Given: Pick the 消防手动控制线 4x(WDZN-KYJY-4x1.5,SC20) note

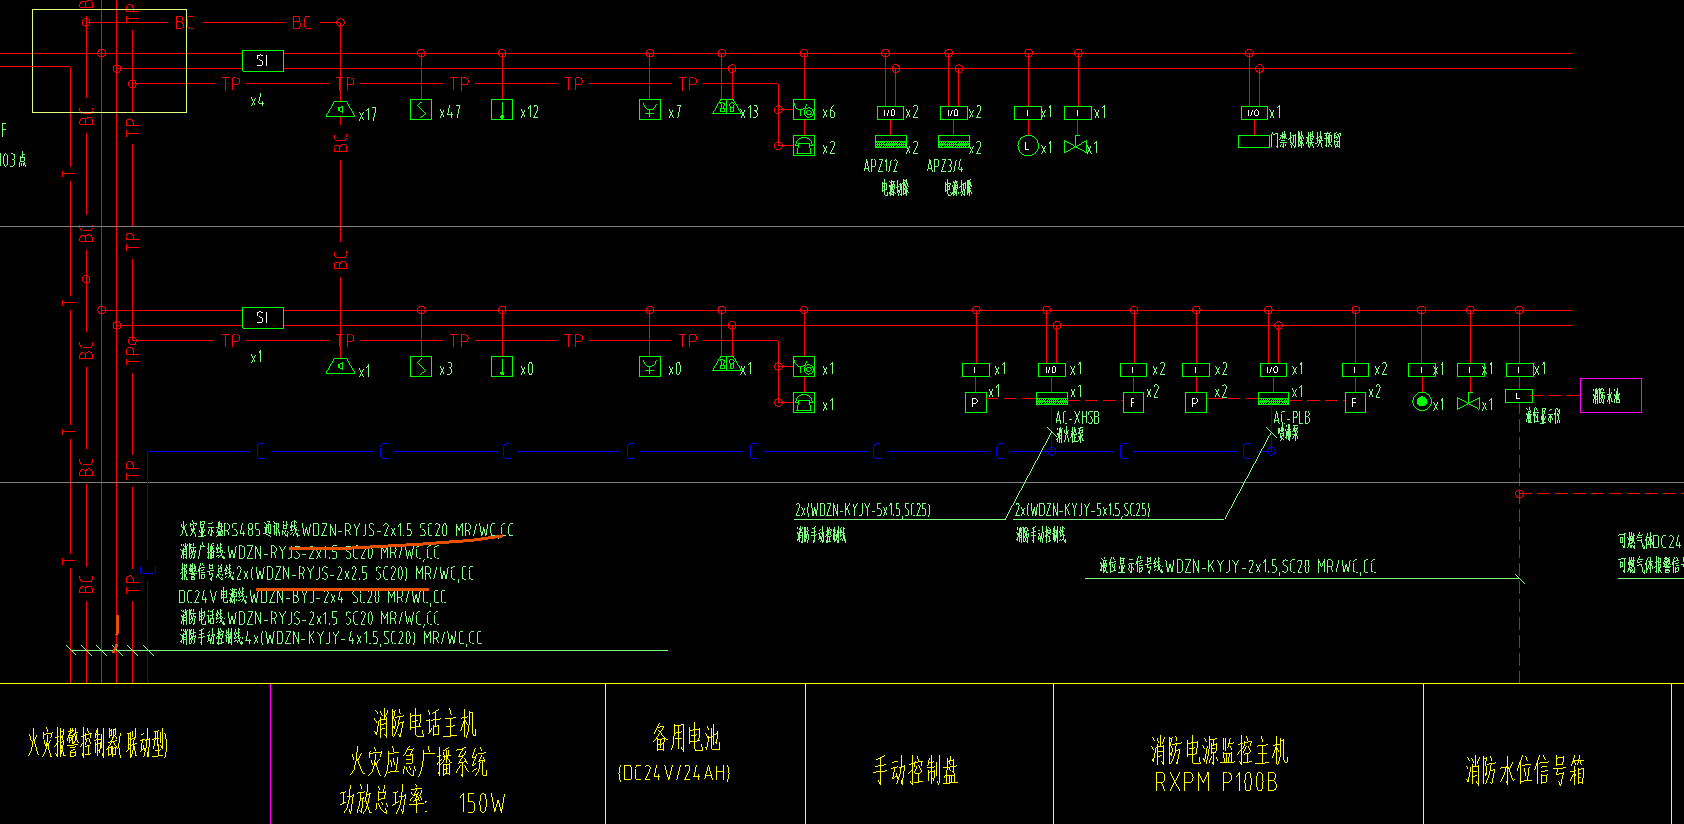Looking at the screenshot, I should [x=330, y=637].
